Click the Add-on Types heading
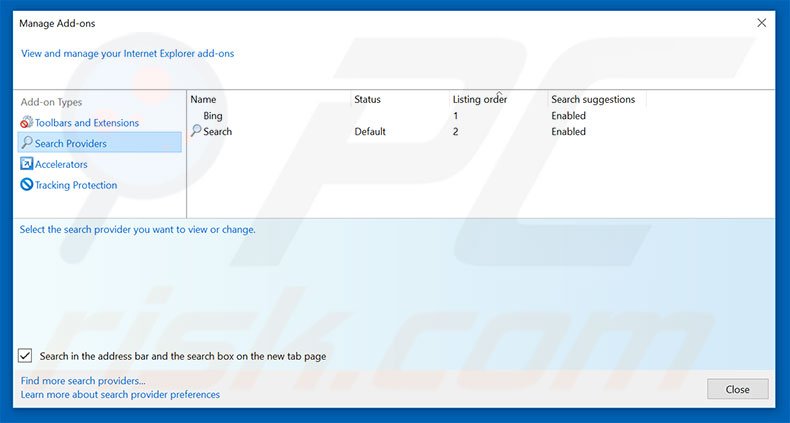The height and width of the screenshot is (423, 790). pos(51,102)
